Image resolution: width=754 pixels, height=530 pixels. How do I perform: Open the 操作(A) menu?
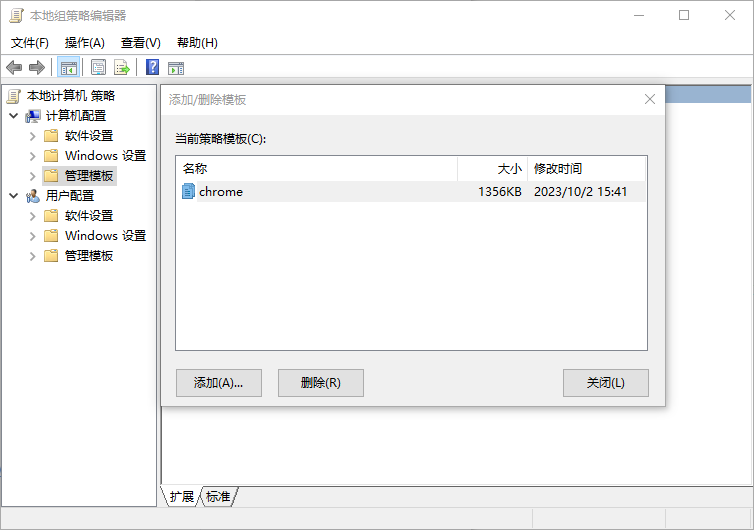click(x=84, y=43)
